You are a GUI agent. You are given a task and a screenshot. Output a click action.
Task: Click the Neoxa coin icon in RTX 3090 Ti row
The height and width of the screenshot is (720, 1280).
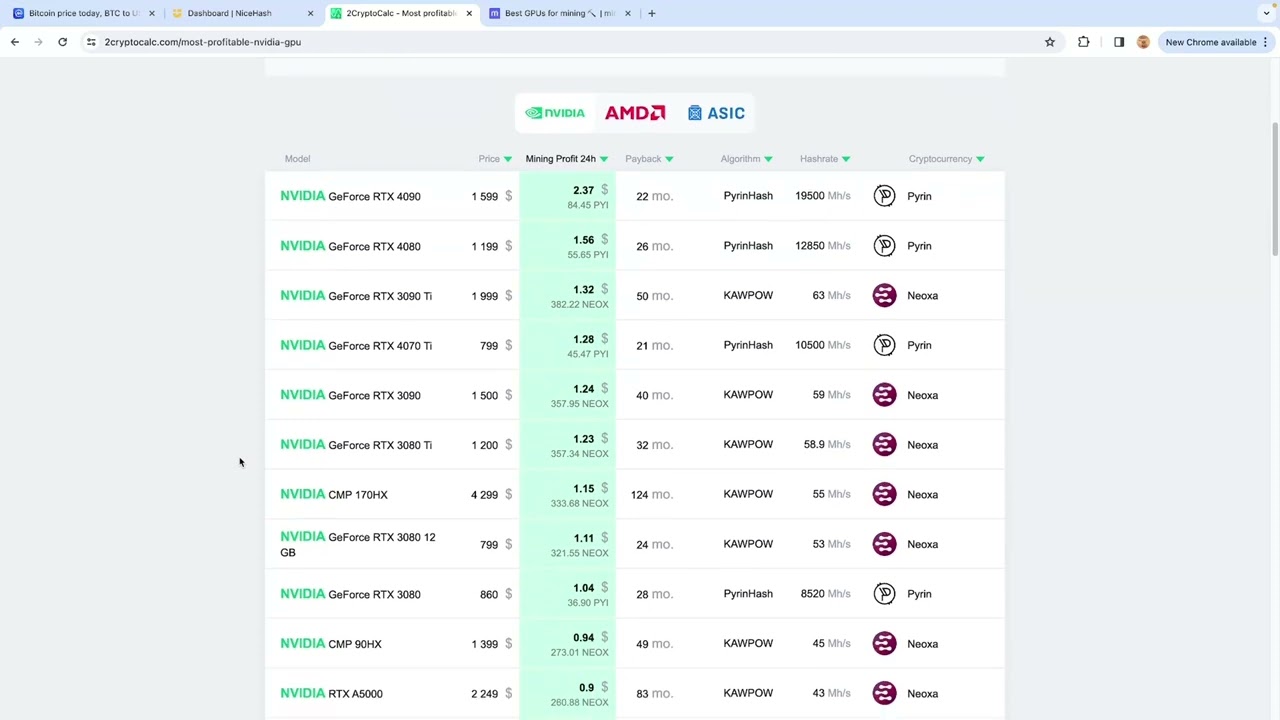(x=884, y=295)
